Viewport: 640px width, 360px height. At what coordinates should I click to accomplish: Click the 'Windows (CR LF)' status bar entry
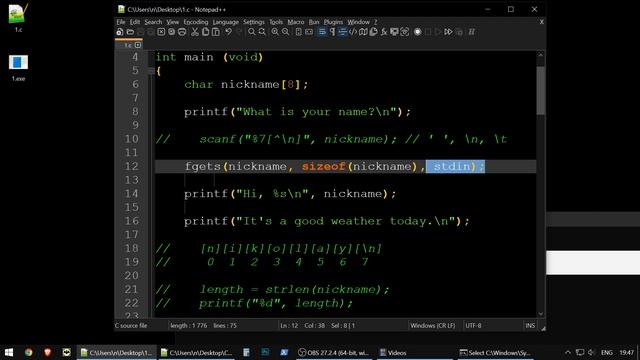pyautogui.click(x=433, y=325)
